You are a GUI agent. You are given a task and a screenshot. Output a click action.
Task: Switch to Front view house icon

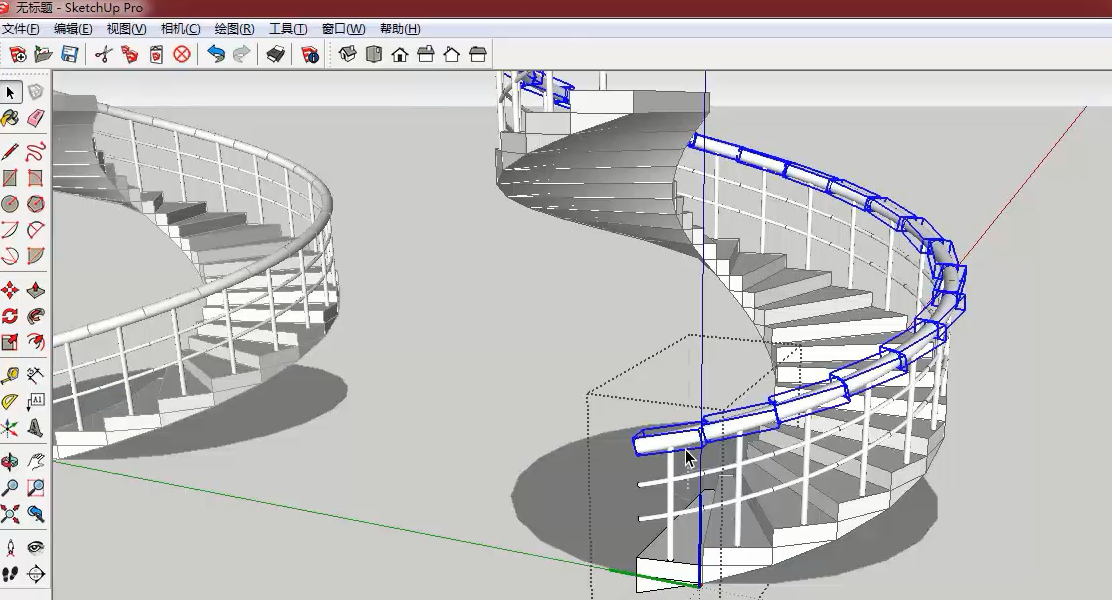click(400, 54)
